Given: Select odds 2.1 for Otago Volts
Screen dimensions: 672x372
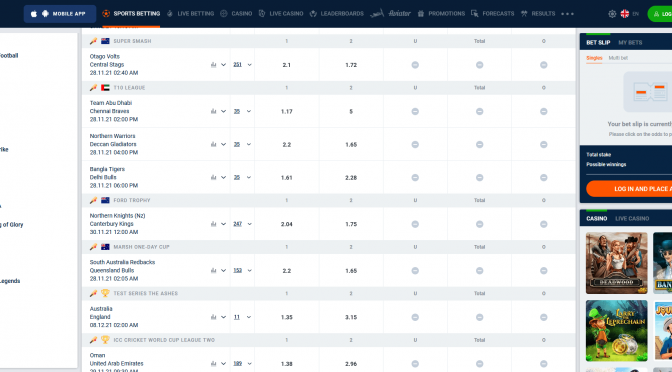Looking at the screenshot, I should [287, 65].
